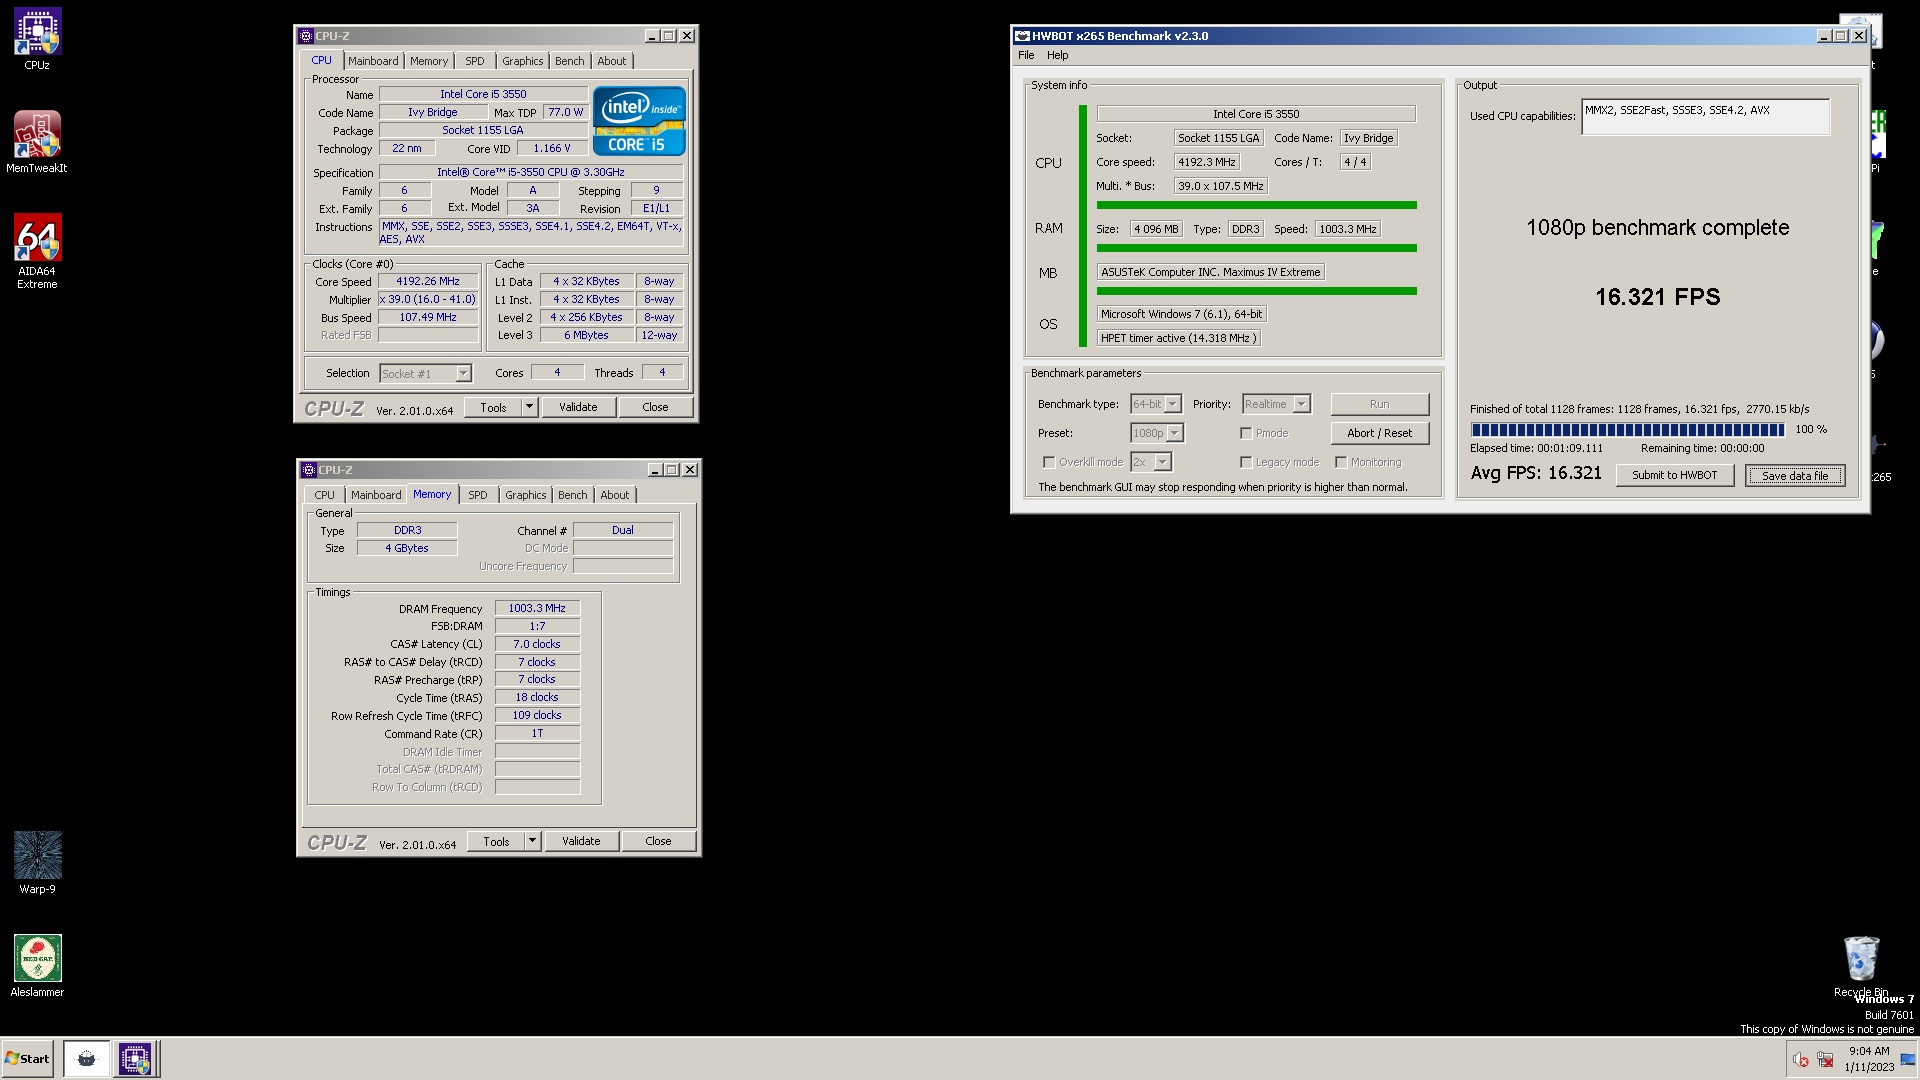This screenshot has width=1920, height=1080.
Task: Click the Core Speed 4192.26 MHz field
Action: [428, 282]
